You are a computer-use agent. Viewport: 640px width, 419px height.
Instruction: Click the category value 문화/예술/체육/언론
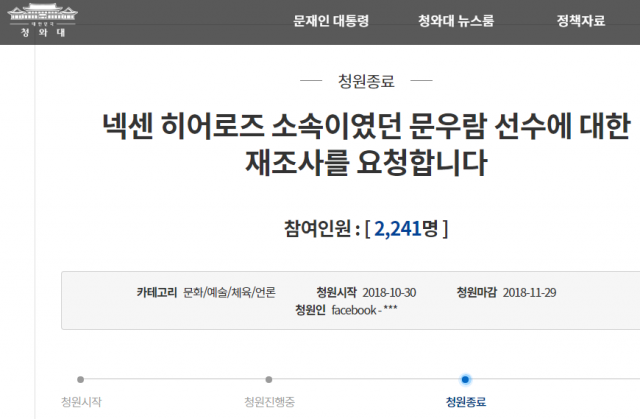[x=229, y=293]
